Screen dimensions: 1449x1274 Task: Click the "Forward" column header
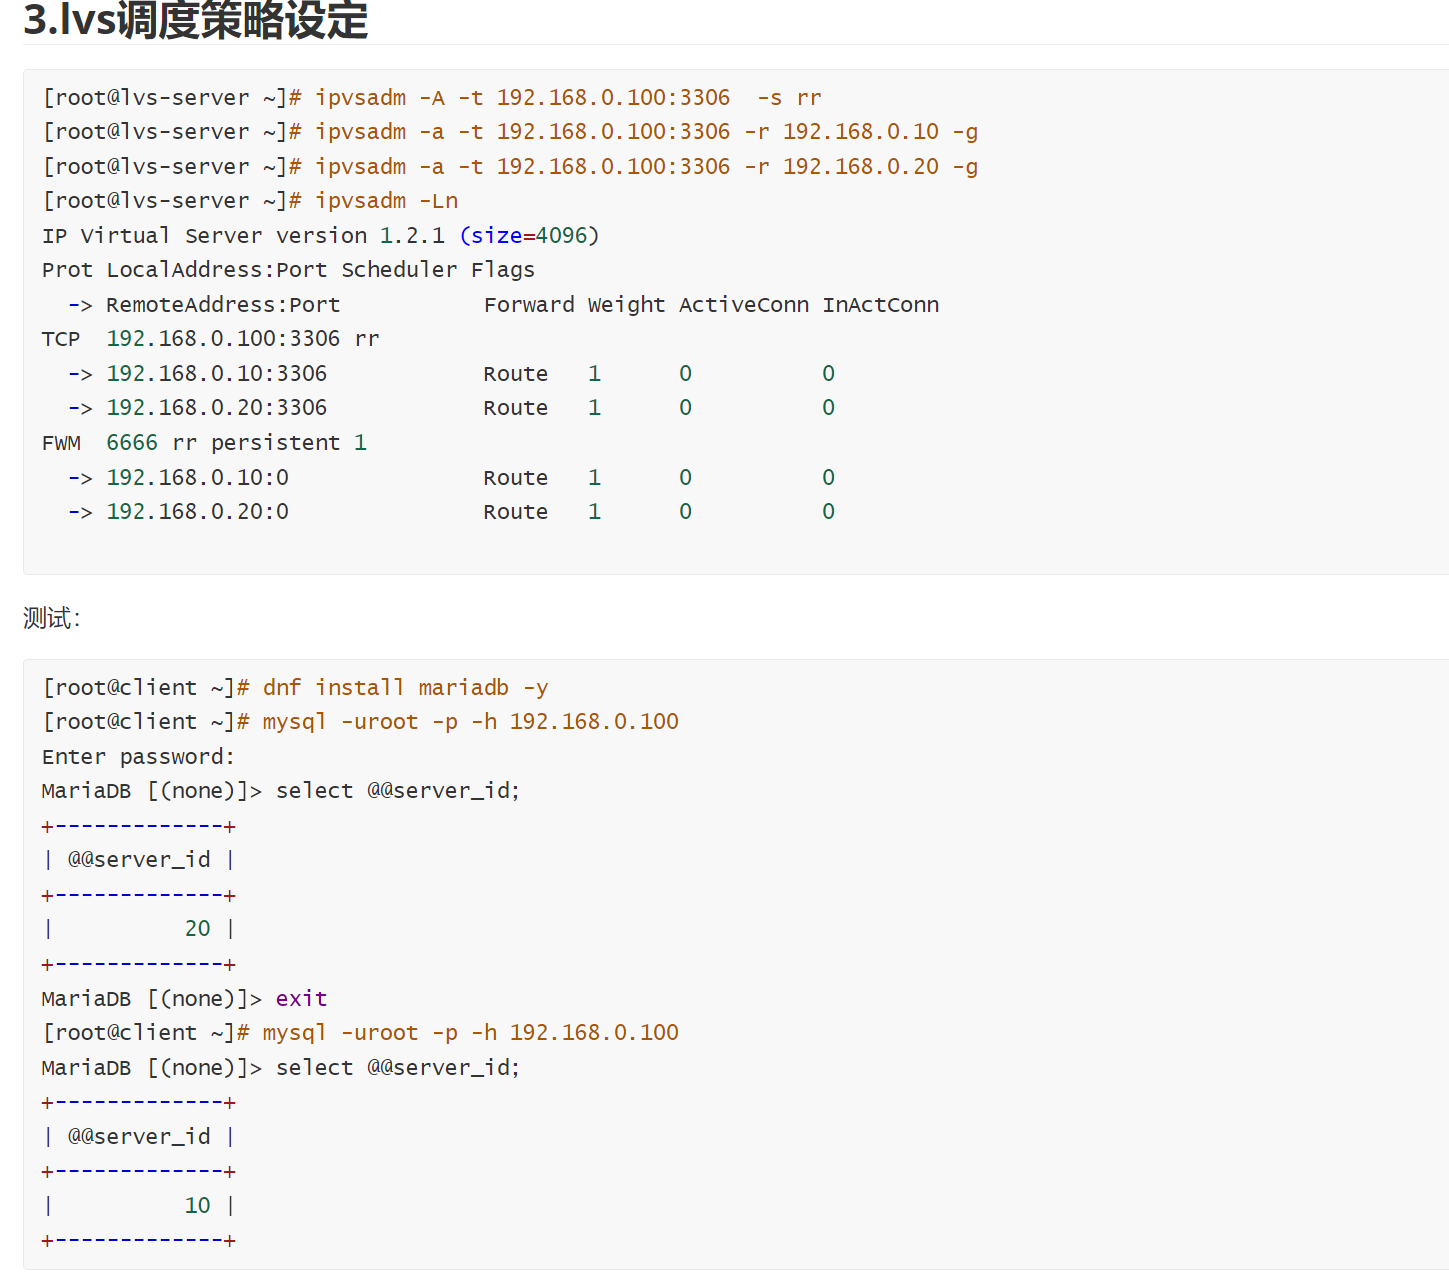pyautogui.click(x=529, y=305)
